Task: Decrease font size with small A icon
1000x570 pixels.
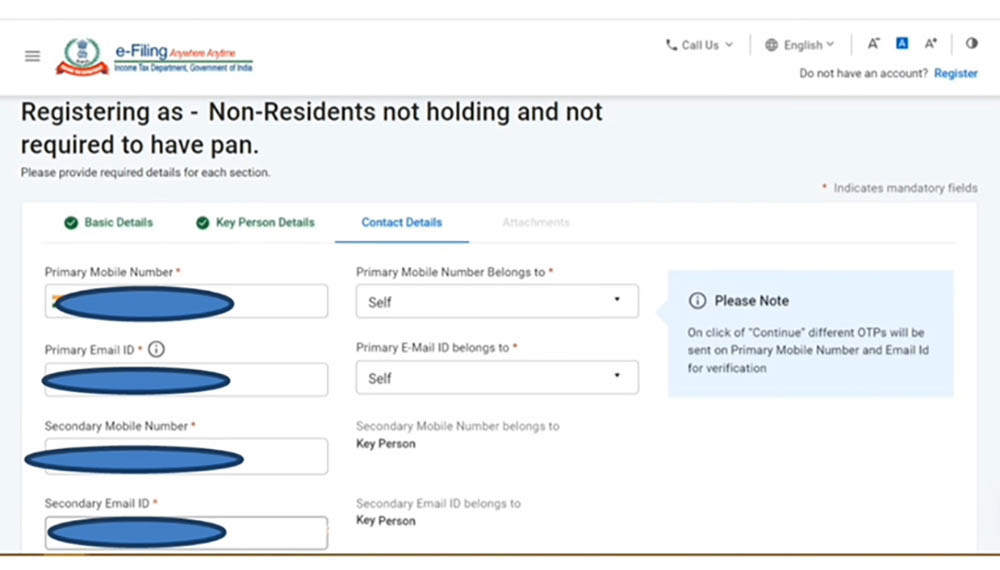Action: tap(873, 44)
